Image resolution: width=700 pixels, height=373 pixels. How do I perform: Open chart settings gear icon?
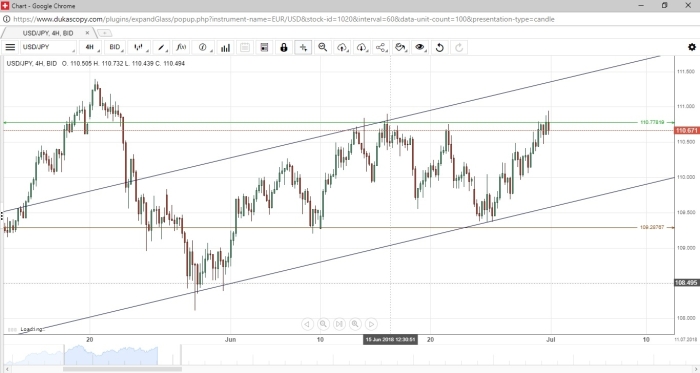(692, 47)
